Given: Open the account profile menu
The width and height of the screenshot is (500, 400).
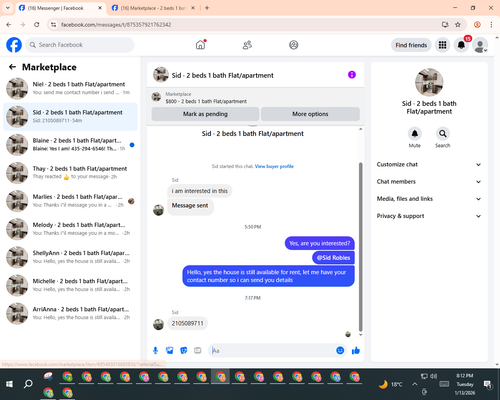Looking at the screenshot, I should pyautogui.click(x=480, y=45).
